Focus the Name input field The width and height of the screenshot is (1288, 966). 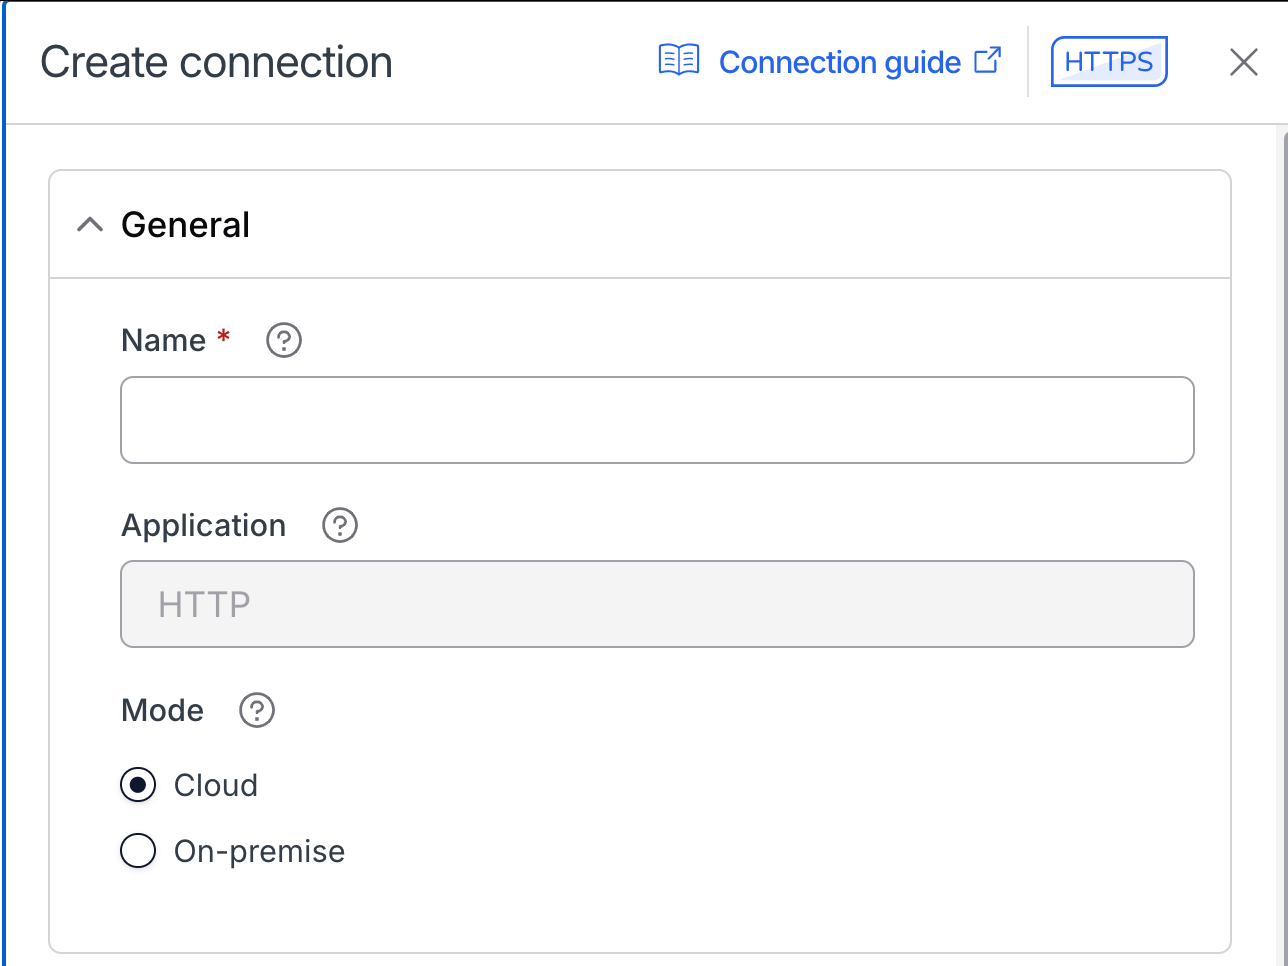tap(657, 420)
